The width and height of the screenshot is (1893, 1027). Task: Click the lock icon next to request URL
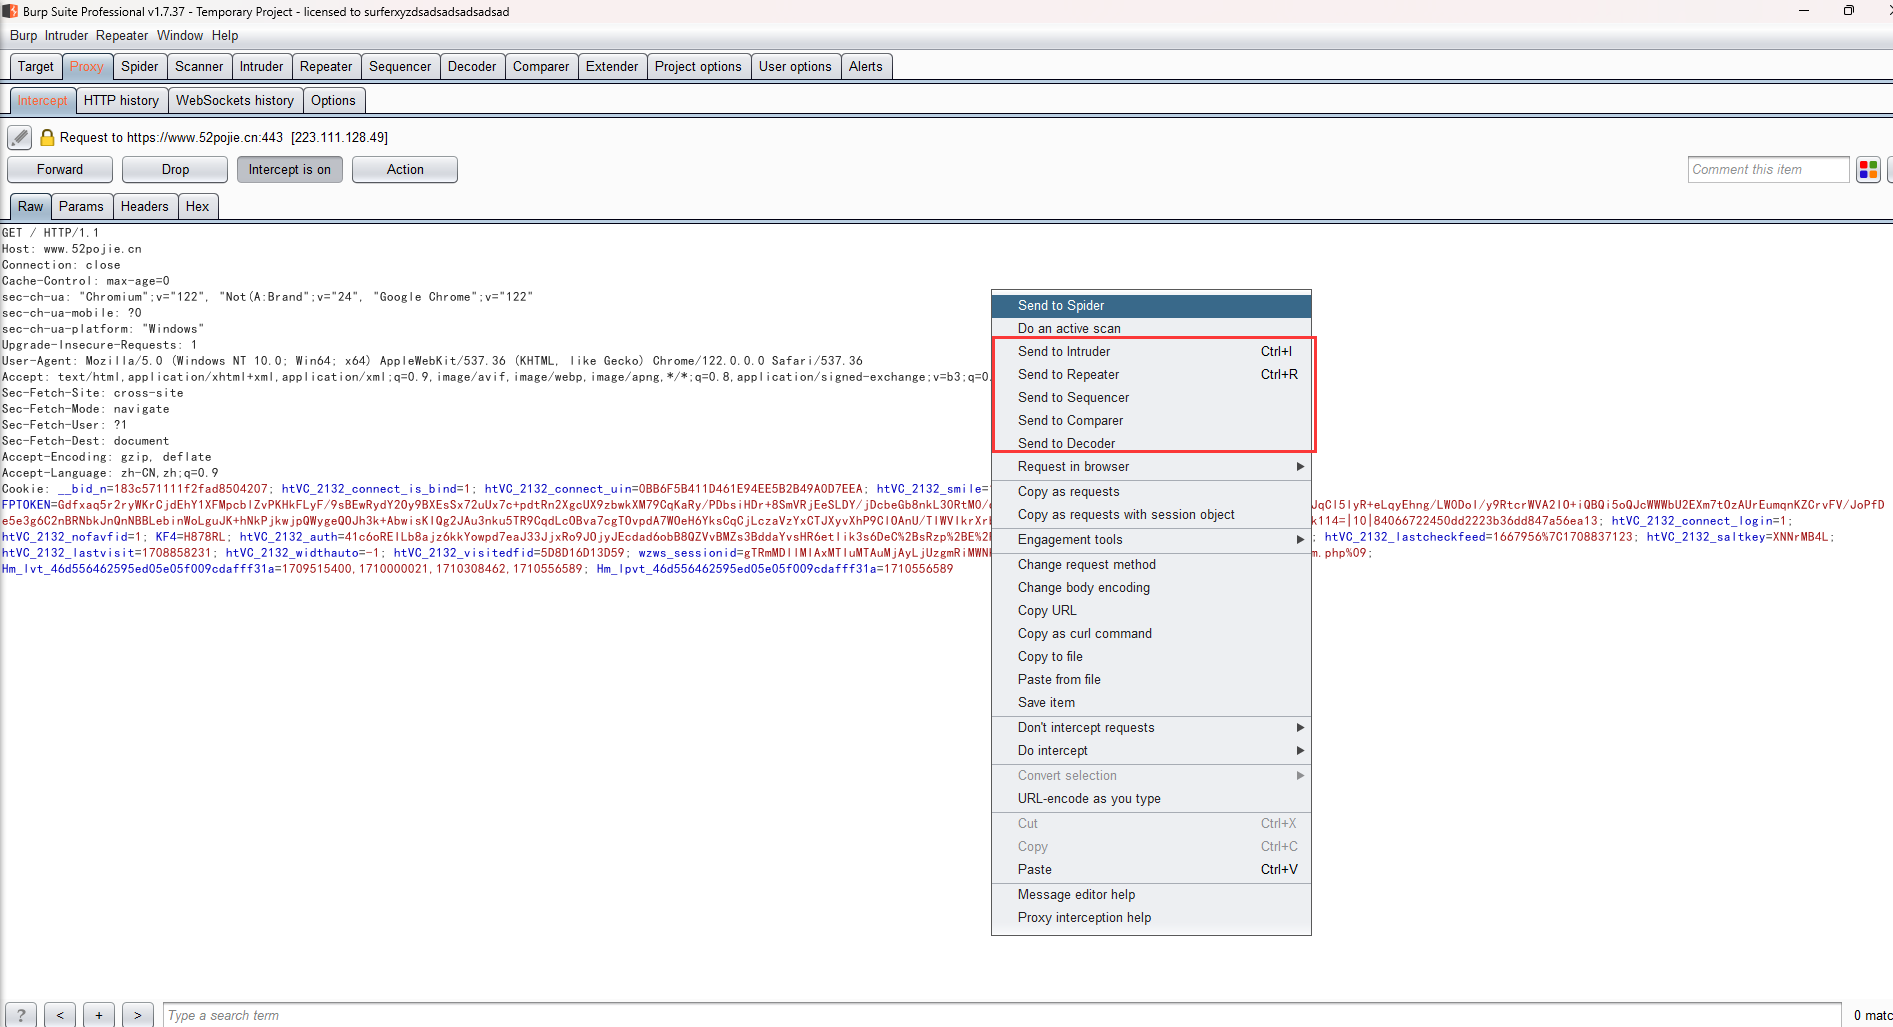[x=47, y=137]
